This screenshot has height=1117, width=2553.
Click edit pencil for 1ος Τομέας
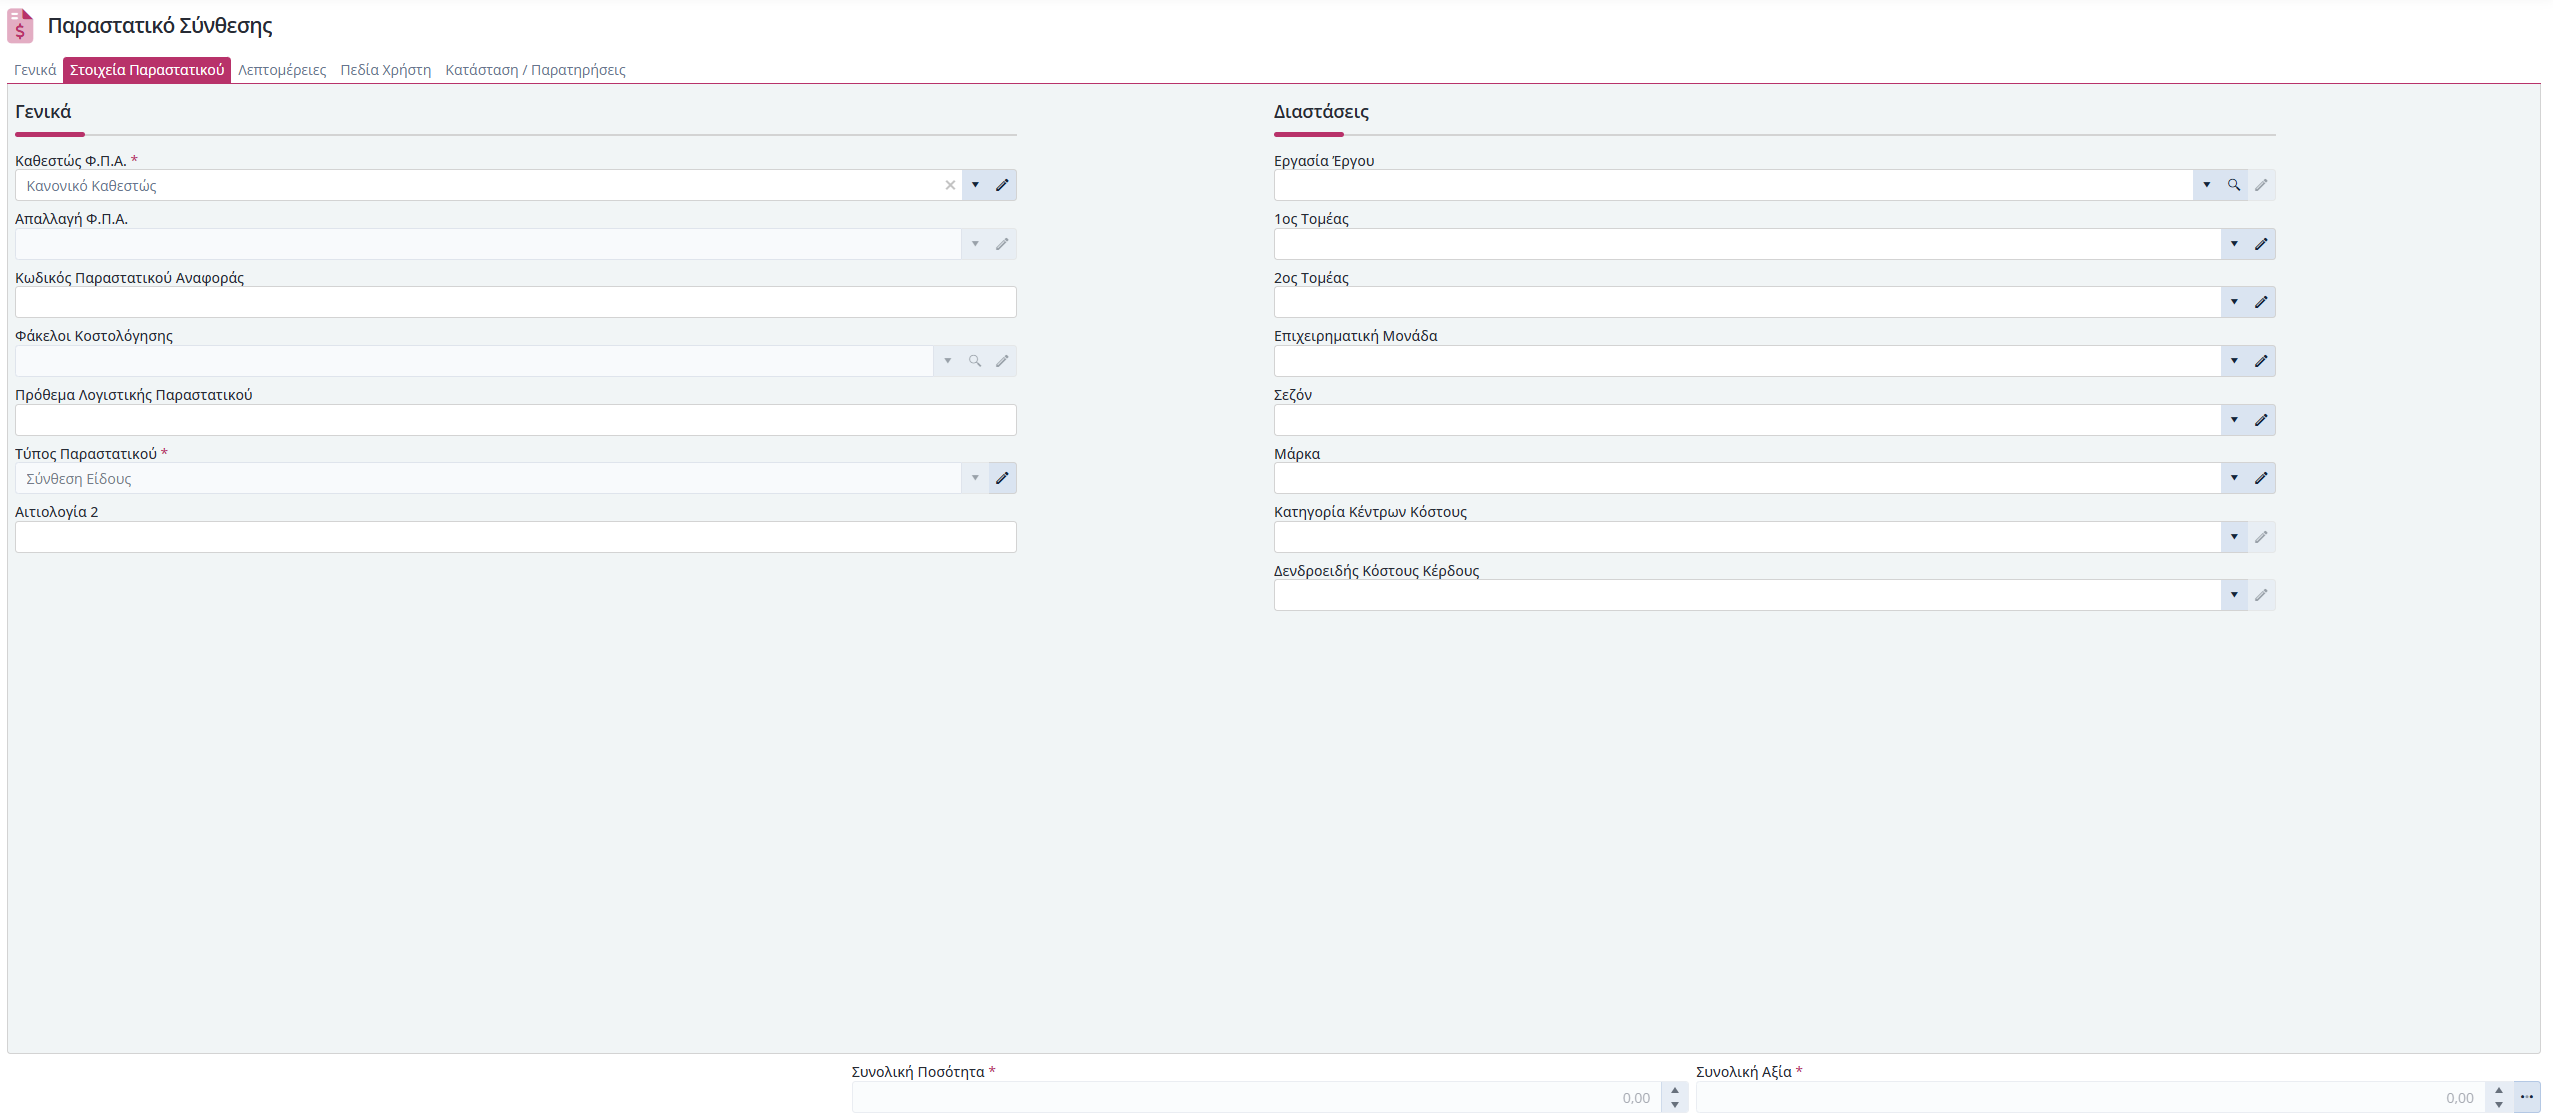pos(2260,244)
